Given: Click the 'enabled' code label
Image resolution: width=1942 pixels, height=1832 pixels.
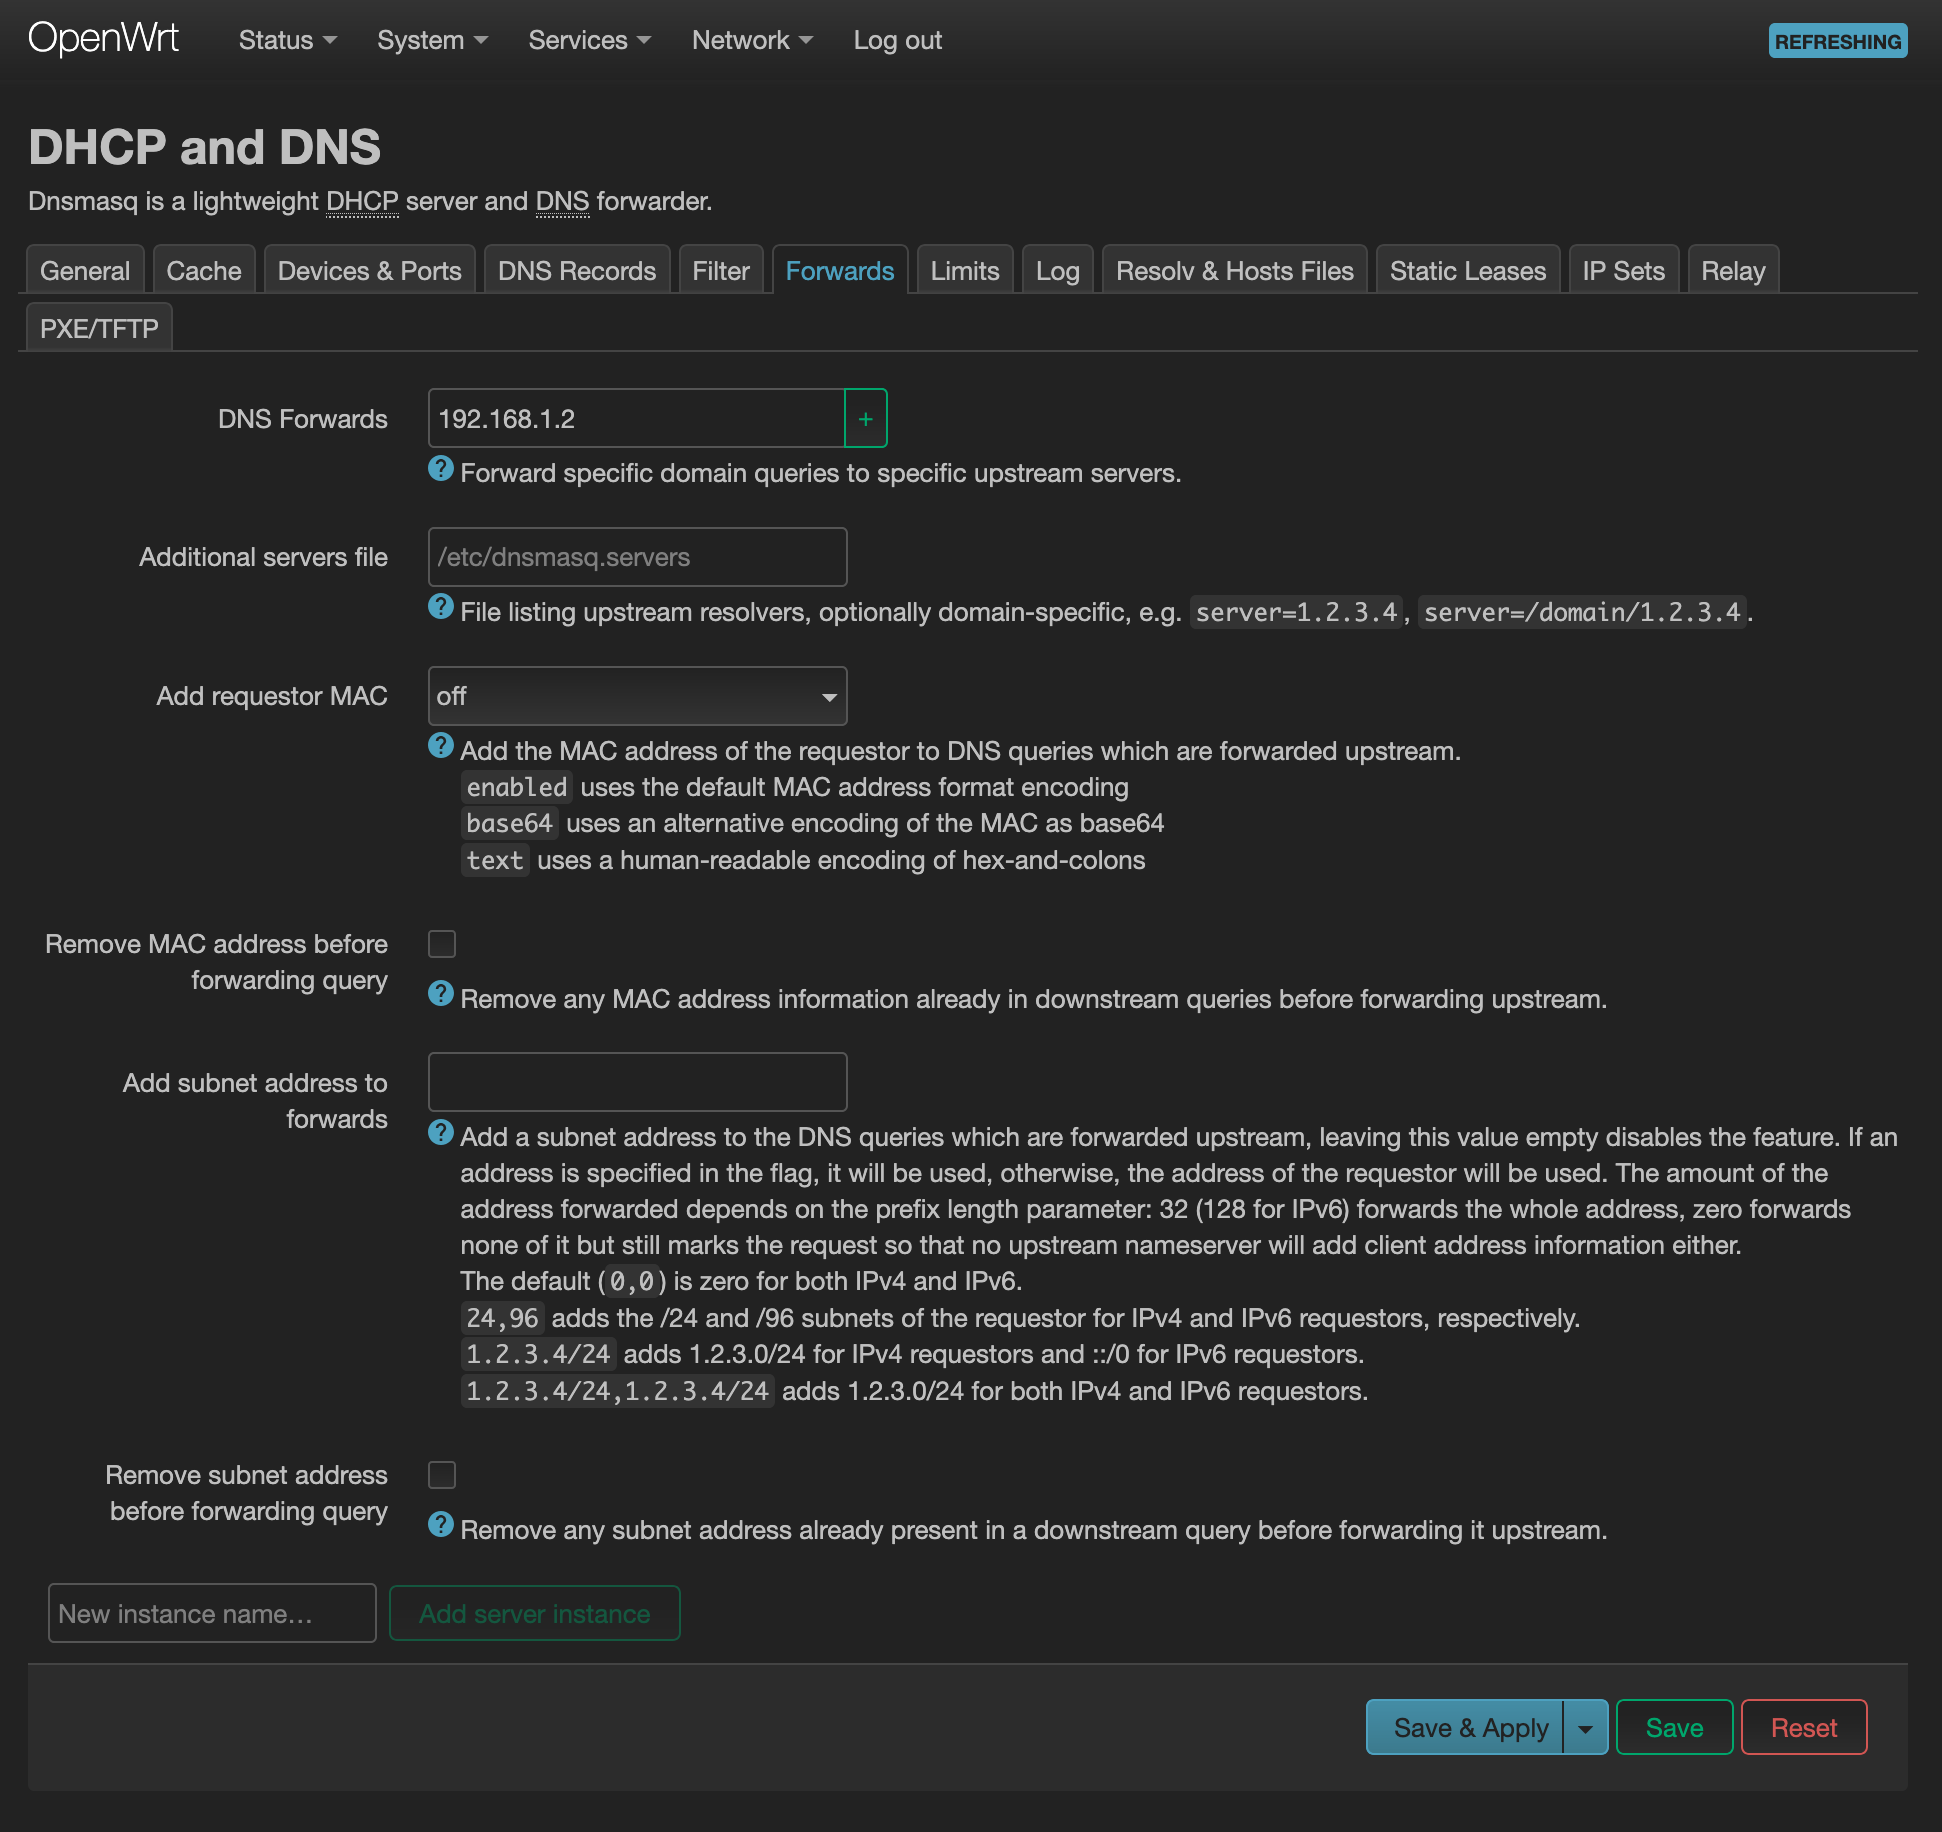Looking at the screenshot, I should tap(517, 787).
